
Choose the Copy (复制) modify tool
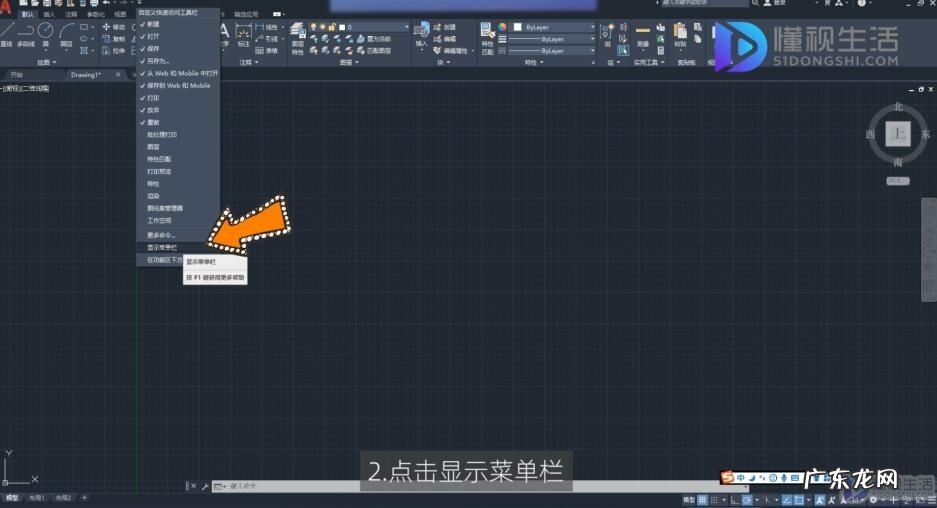click(114, 39)
